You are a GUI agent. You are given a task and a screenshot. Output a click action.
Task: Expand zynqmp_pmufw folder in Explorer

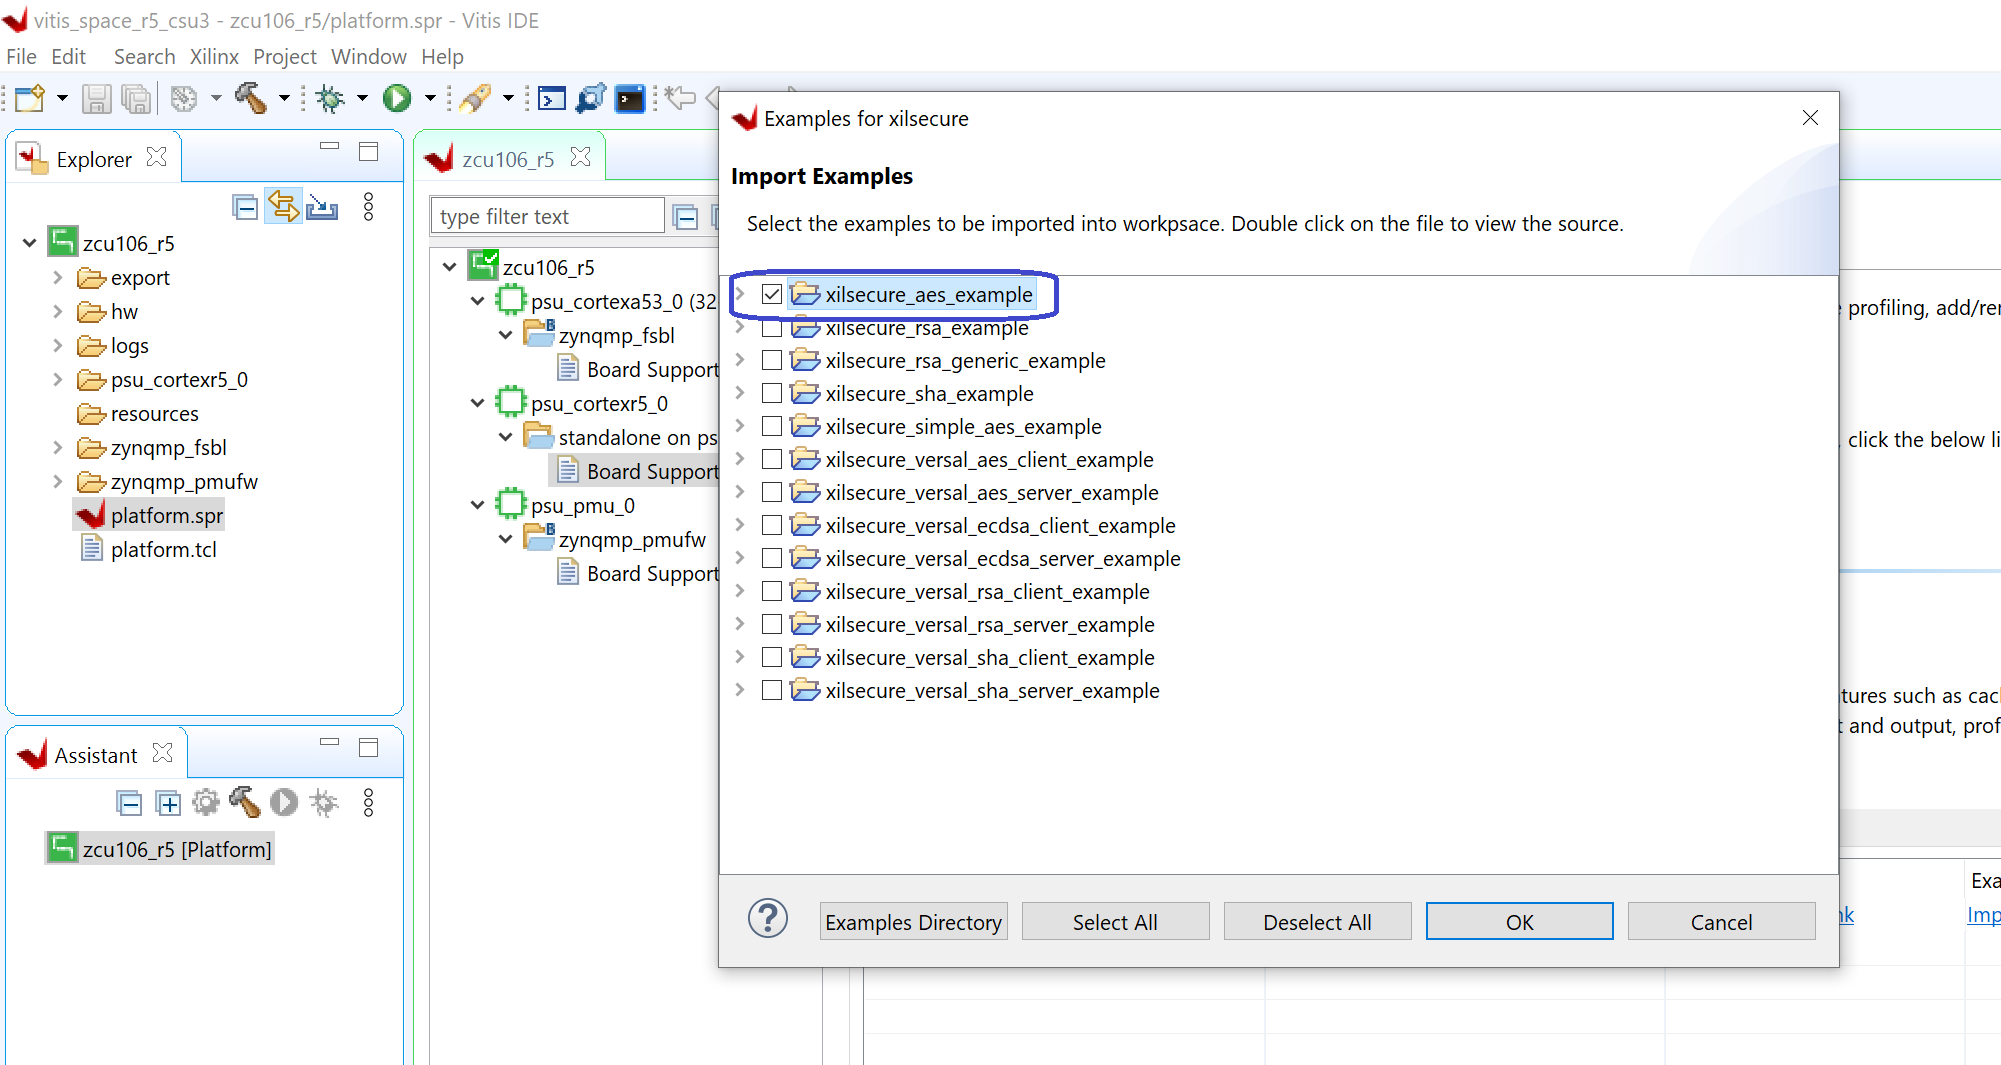(x=58, y=481)
